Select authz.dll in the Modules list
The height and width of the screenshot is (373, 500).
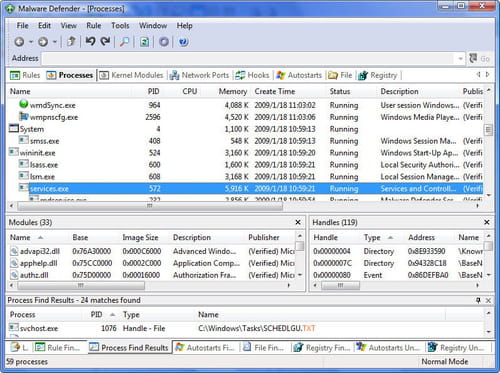[x=152, y=275]
